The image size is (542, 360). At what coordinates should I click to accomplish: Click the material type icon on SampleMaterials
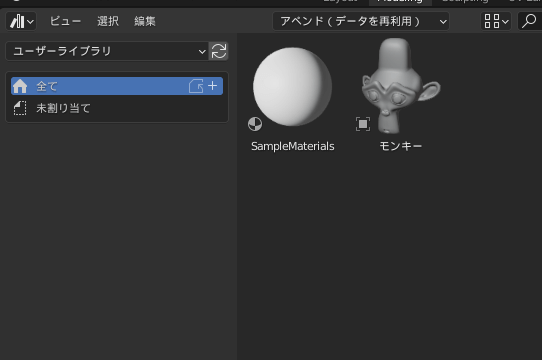255,124
